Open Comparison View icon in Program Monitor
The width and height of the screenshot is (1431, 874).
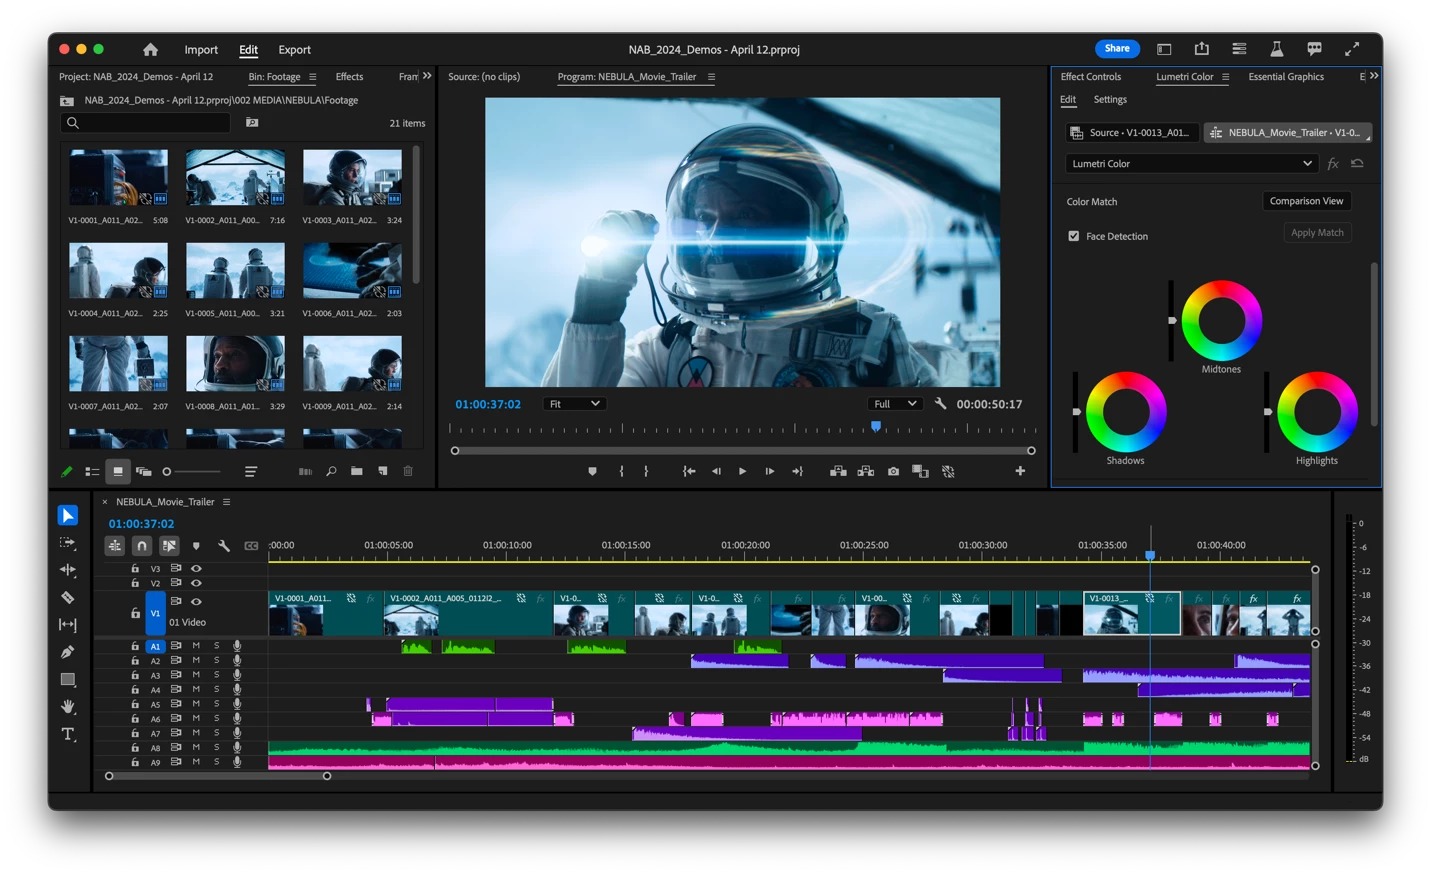click(920, 471)
